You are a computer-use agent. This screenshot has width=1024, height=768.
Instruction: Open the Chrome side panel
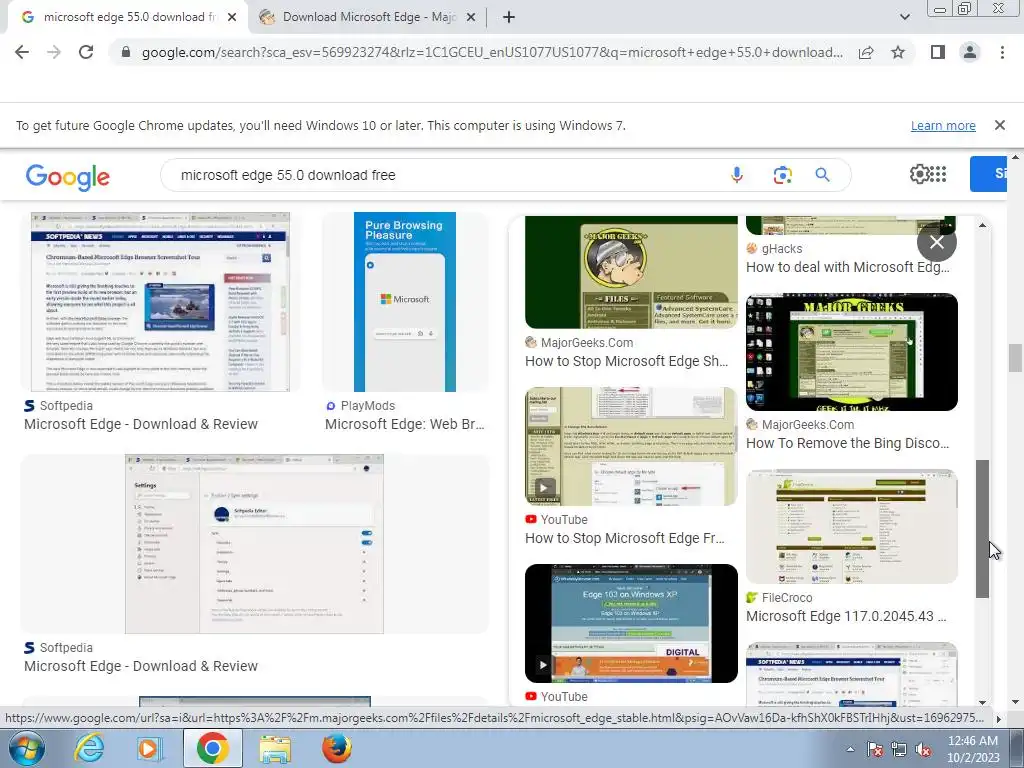(938, 52)
